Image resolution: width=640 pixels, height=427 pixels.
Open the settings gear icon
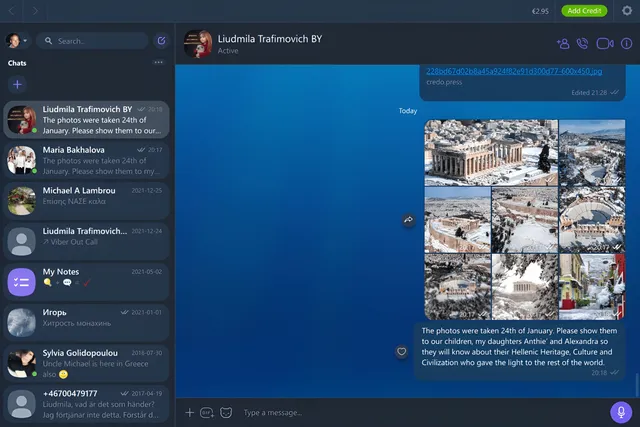tap(627, 10)
